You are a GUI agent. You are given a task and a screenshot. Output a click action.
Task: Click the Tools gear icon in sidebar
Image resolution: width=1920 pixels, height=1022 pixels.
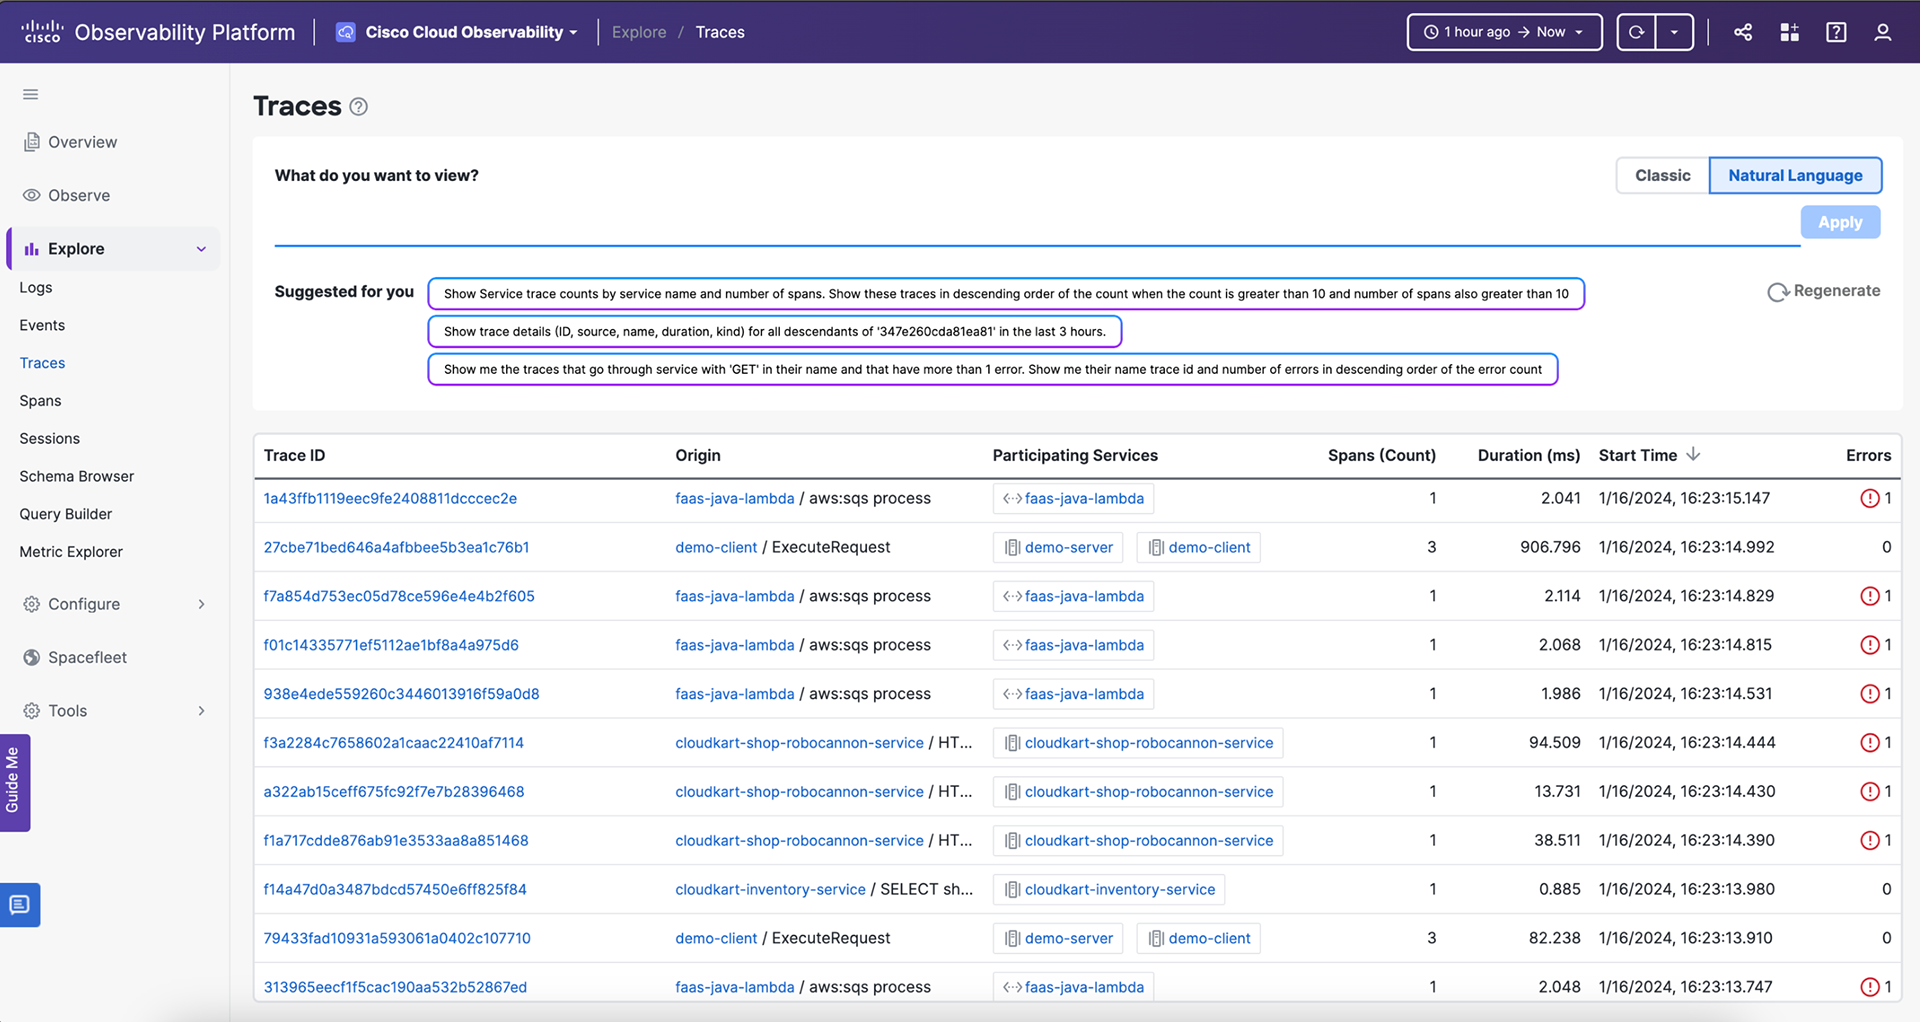click(32, 711)
